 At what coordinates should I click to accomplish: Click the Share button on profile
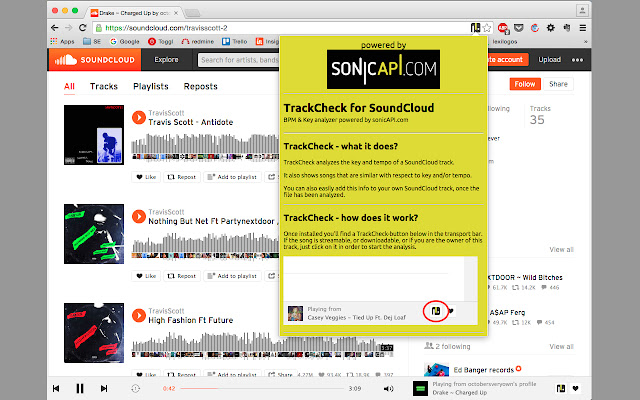tap(558, 84)
